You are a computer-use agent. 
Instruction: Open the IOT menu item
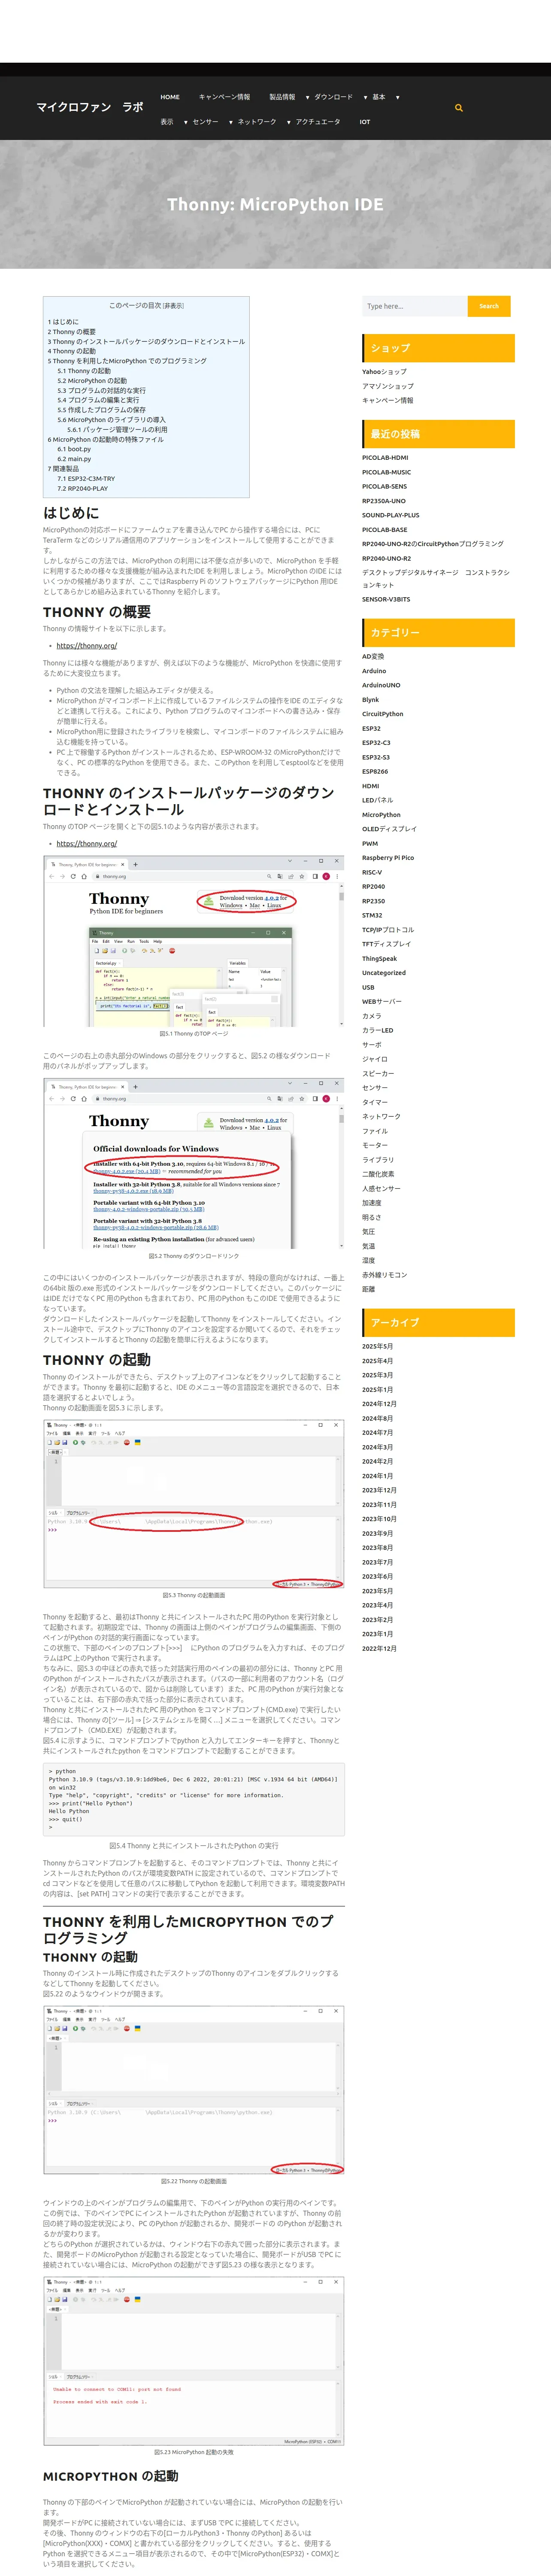365,122
